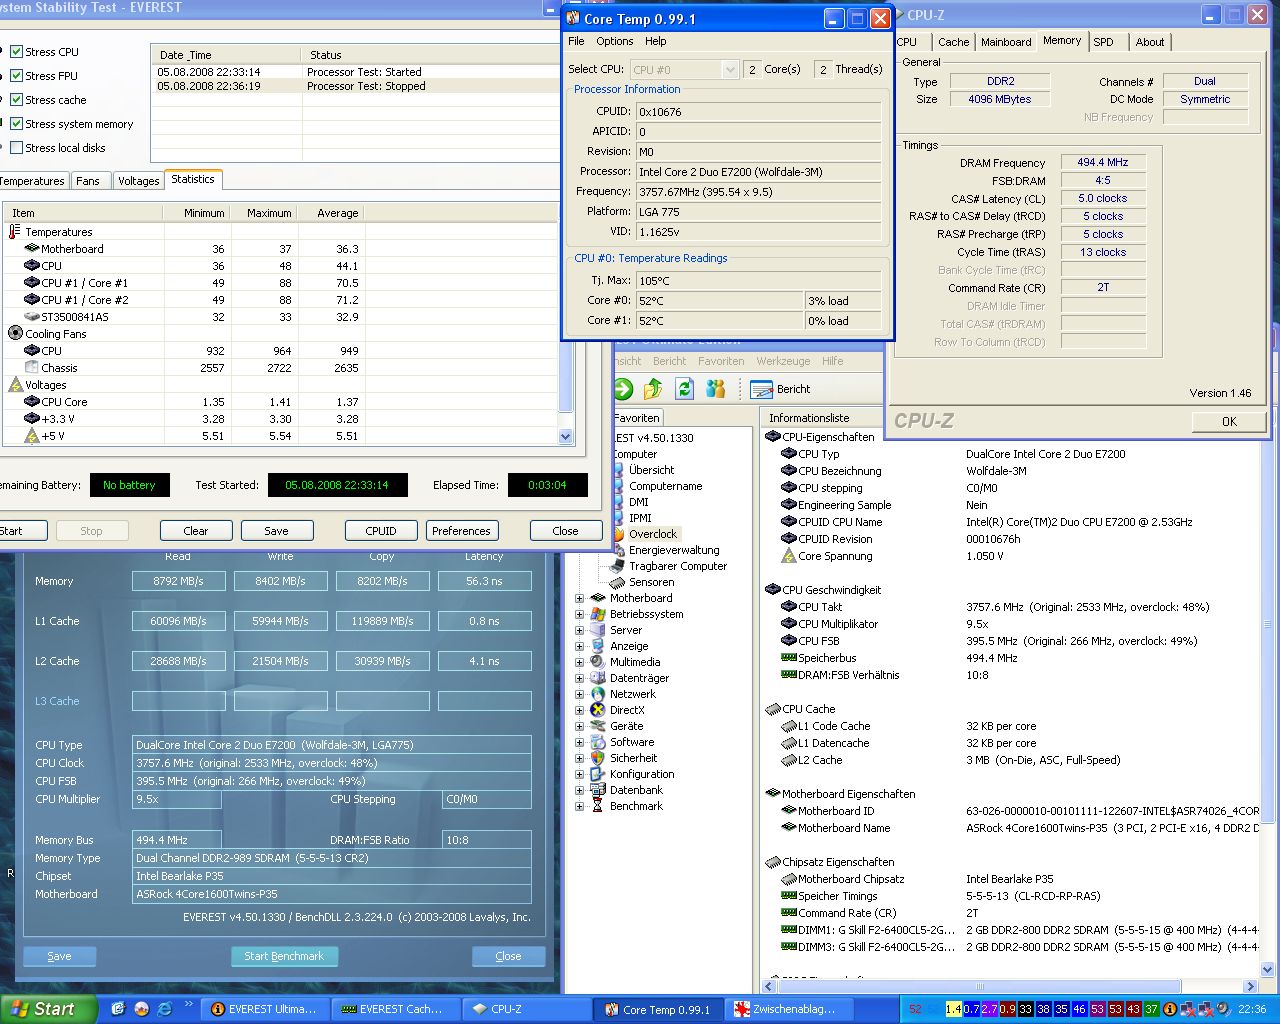
Task: Open the About tab in CPU-Z
Action: [x=1150, y=42]
